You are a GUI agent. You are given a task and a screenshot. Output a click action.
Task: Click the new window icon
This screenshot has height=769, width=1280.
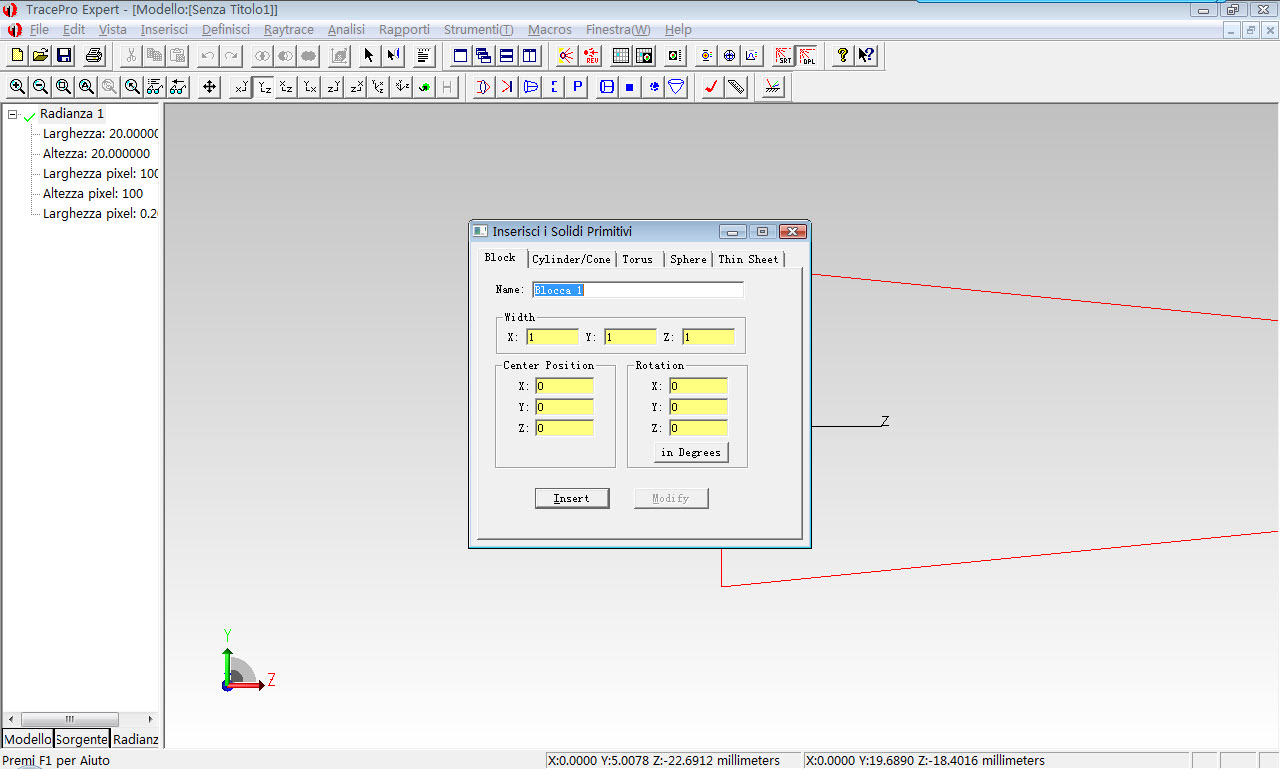(461, 55)
